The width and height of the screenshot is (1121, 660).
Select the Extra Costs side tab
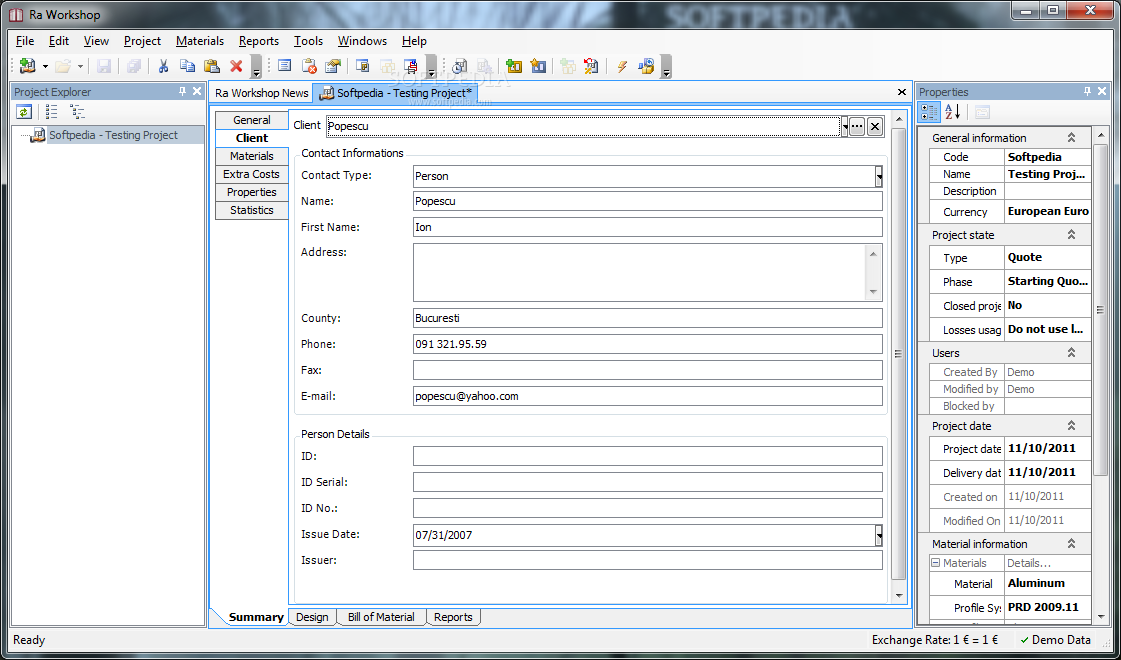point(252,174)
